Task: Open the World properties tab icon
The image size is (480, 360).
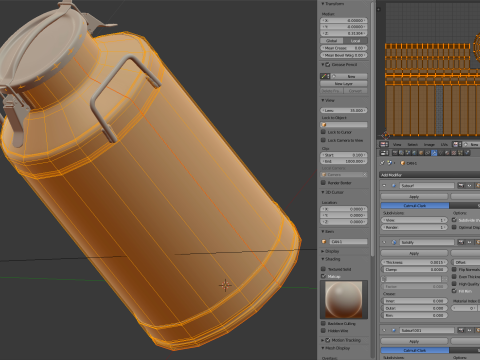Action: 414,153
